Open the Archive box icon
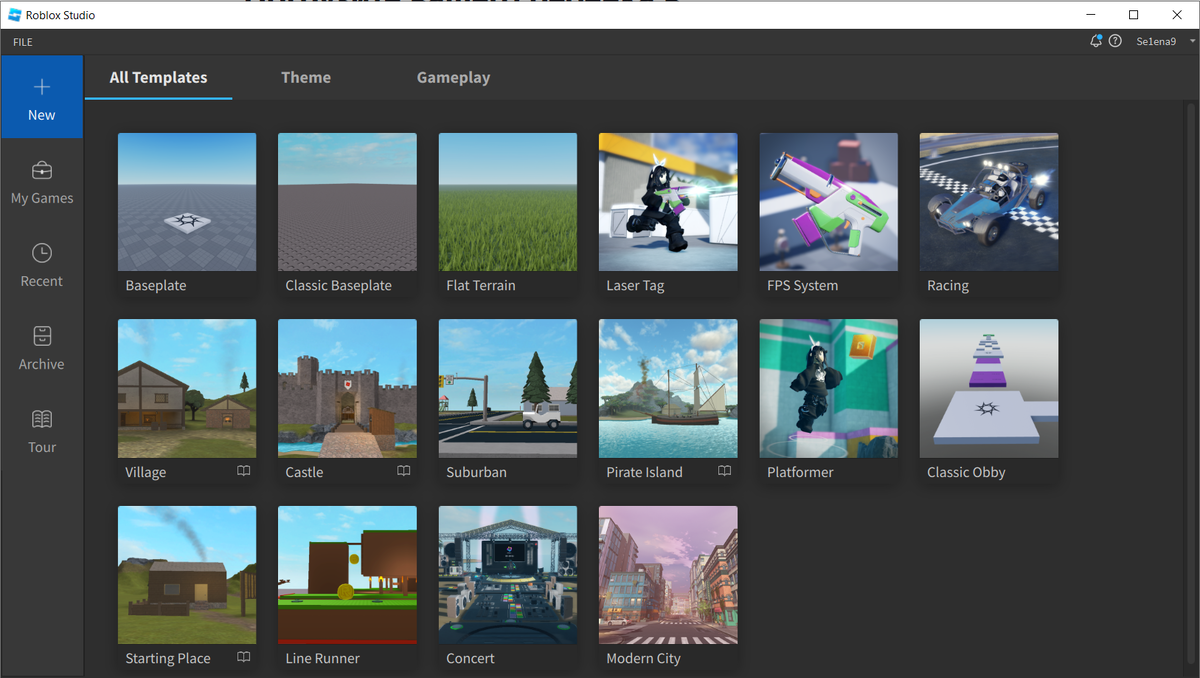 pyautogui.click(x=42, y=336)
